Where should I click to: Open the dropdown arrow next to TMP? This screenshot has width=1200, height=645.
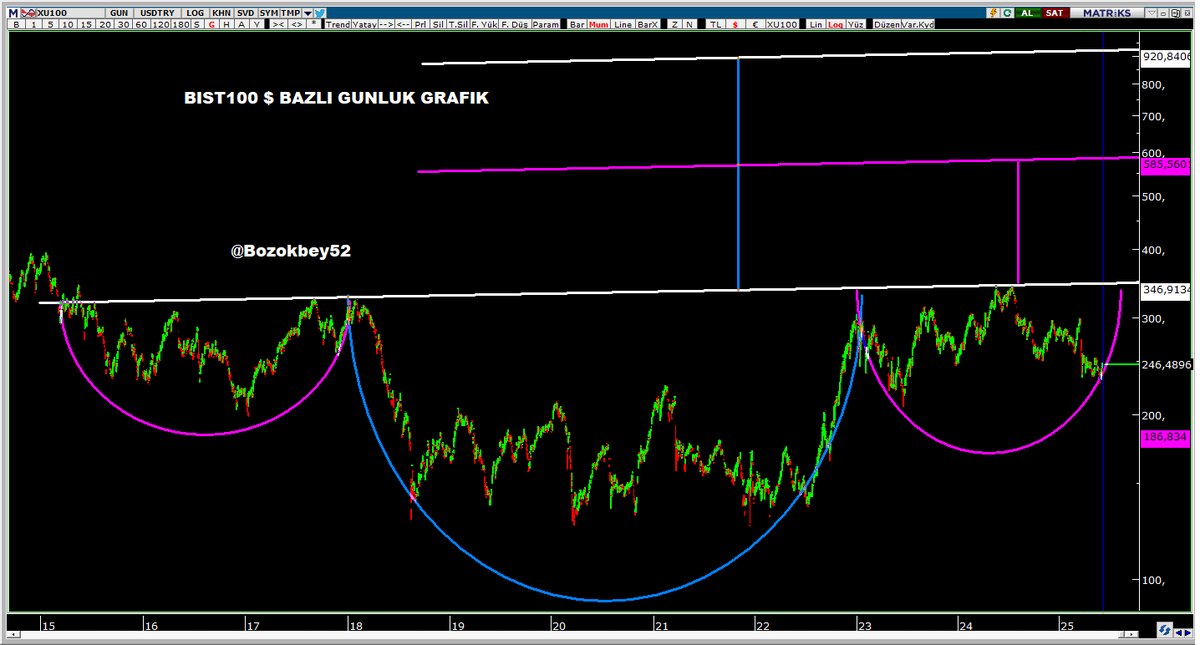tap(307, 13)
